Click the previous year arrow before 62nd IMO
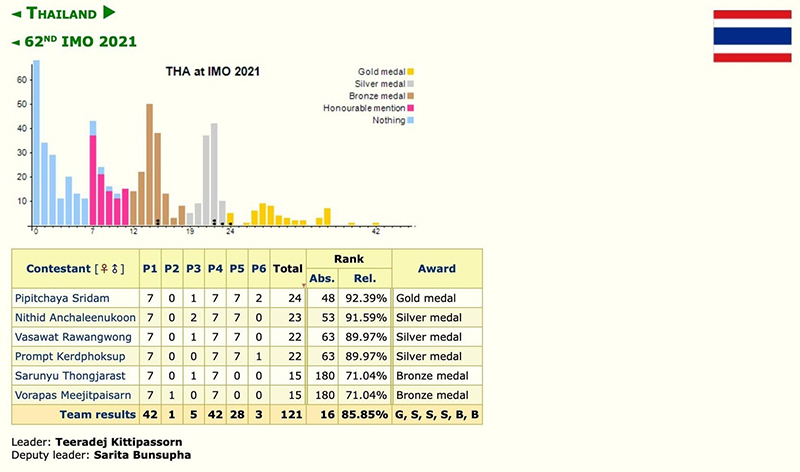800x472 pixels. click(15, 42)
